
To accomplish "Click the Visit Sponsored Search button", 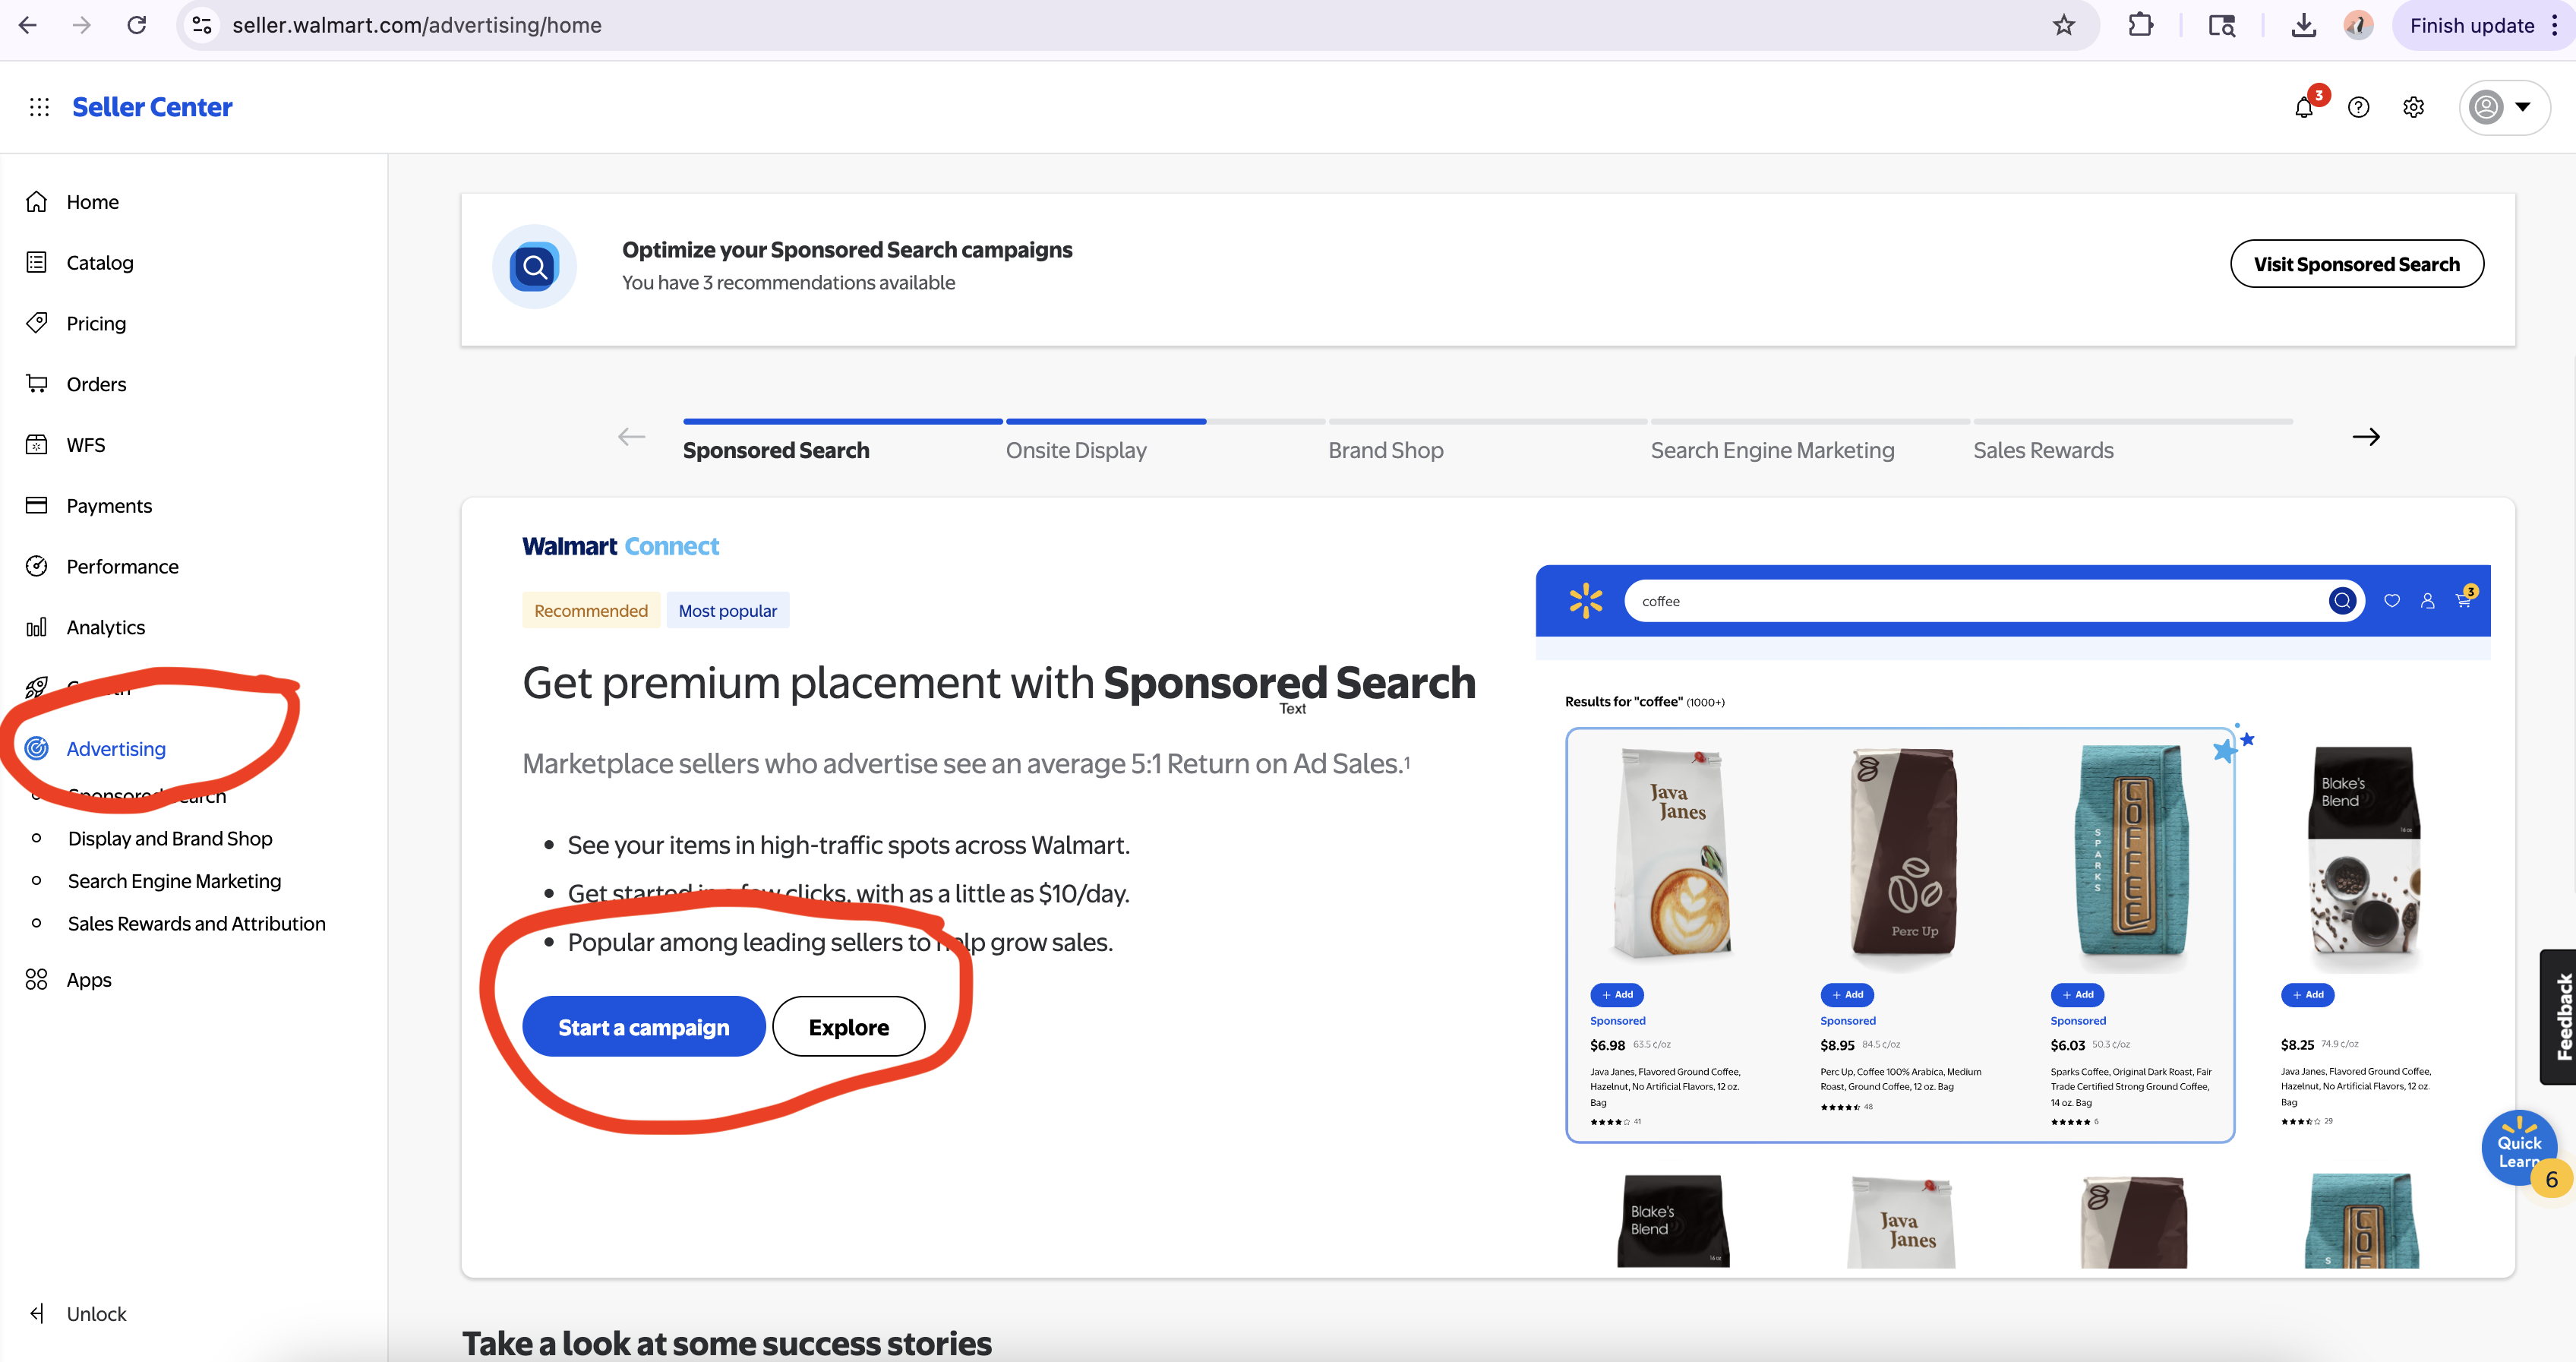I will 2357,263.
